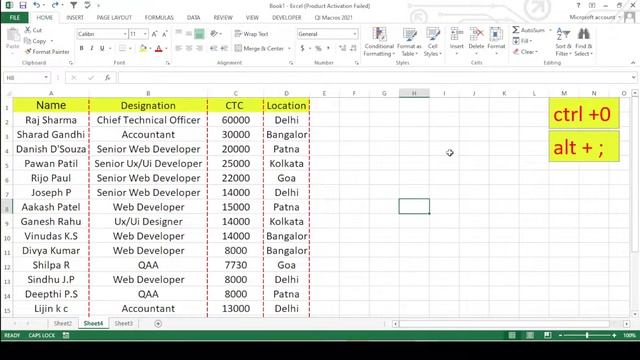Screen dimensions: 640x360
Task: Open the REVIEW tab
Action: tap(223, 18)
